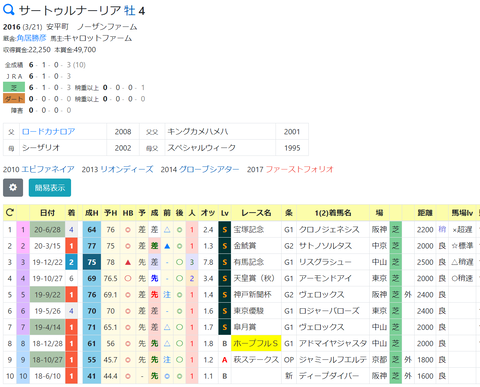Click winner name ロジャーバローズ
Image resolution: width=480 pixels, height=387 pixels.
329,311
